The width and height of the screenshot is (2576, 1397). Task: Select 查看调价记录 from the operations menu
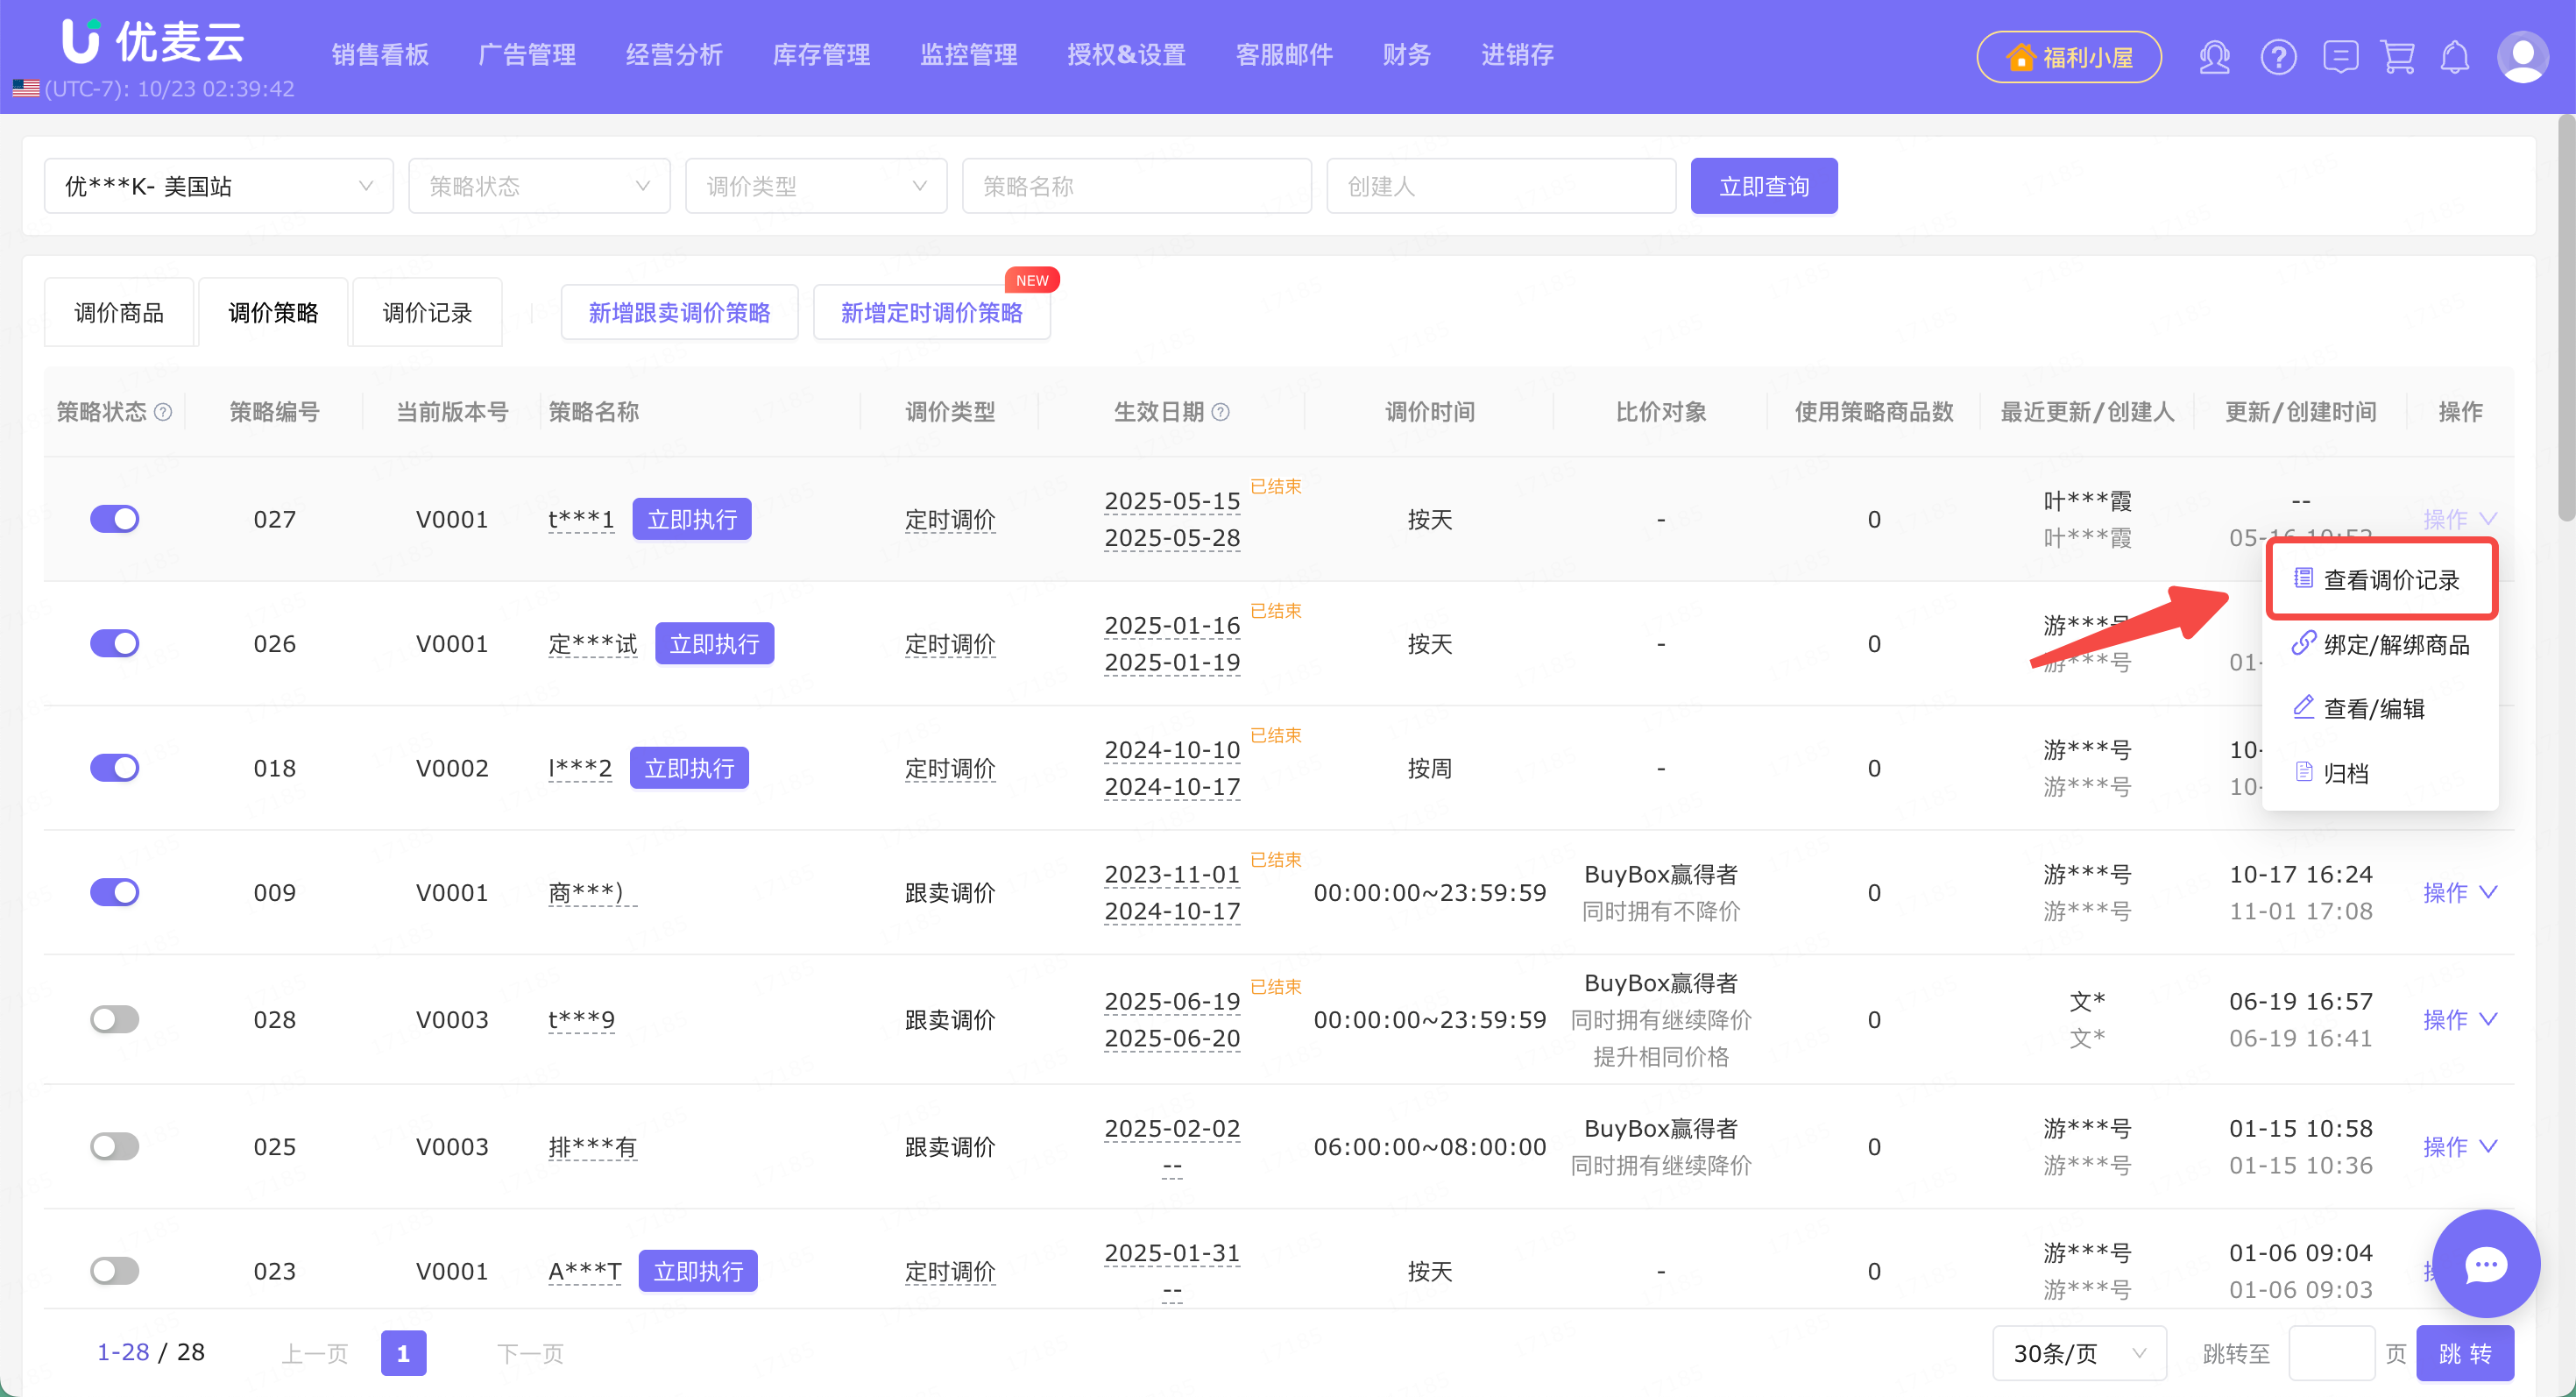(x=2389, y=580)
